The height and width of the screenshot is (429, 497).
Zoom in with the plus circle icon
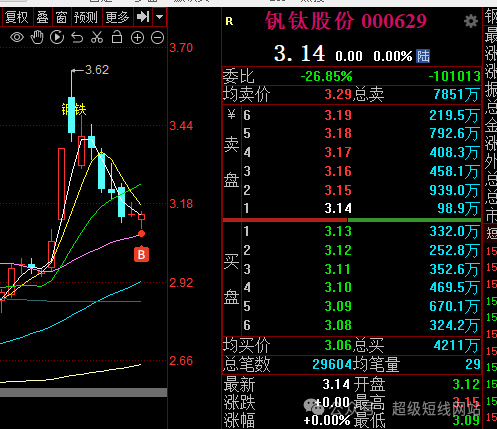(137, 38)
